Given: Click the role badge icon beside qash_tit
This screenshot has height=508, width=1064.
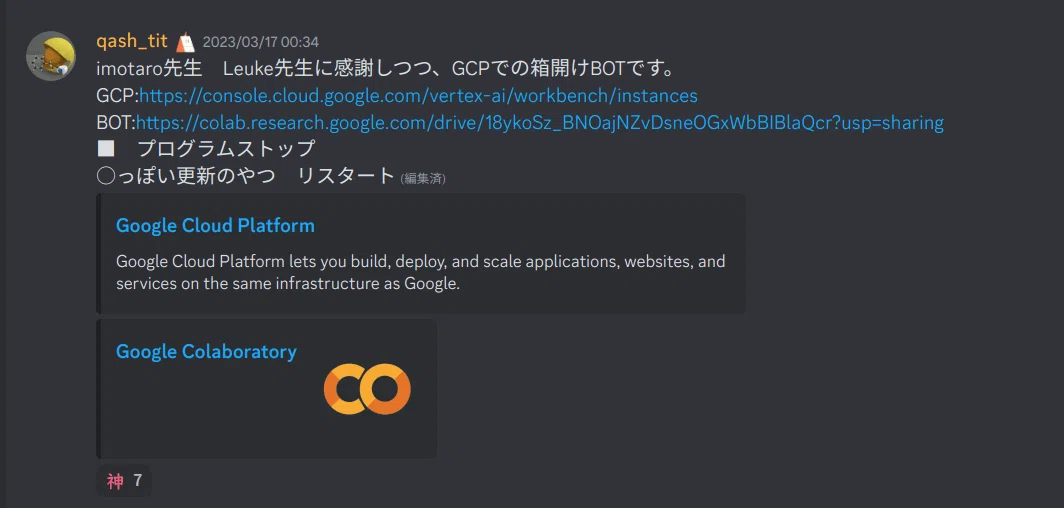Looking at the screenshot, I should click(185, 42).
